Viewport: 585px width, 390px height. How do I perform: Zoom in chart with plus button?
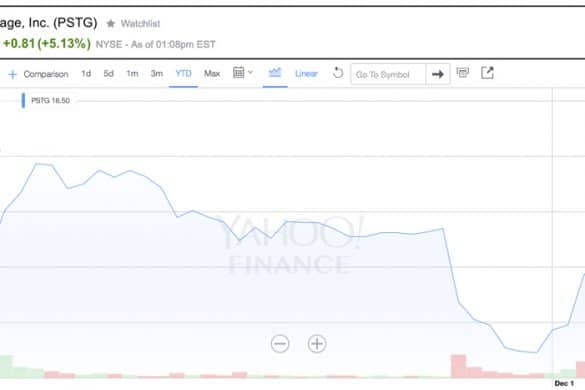point(317,344)
